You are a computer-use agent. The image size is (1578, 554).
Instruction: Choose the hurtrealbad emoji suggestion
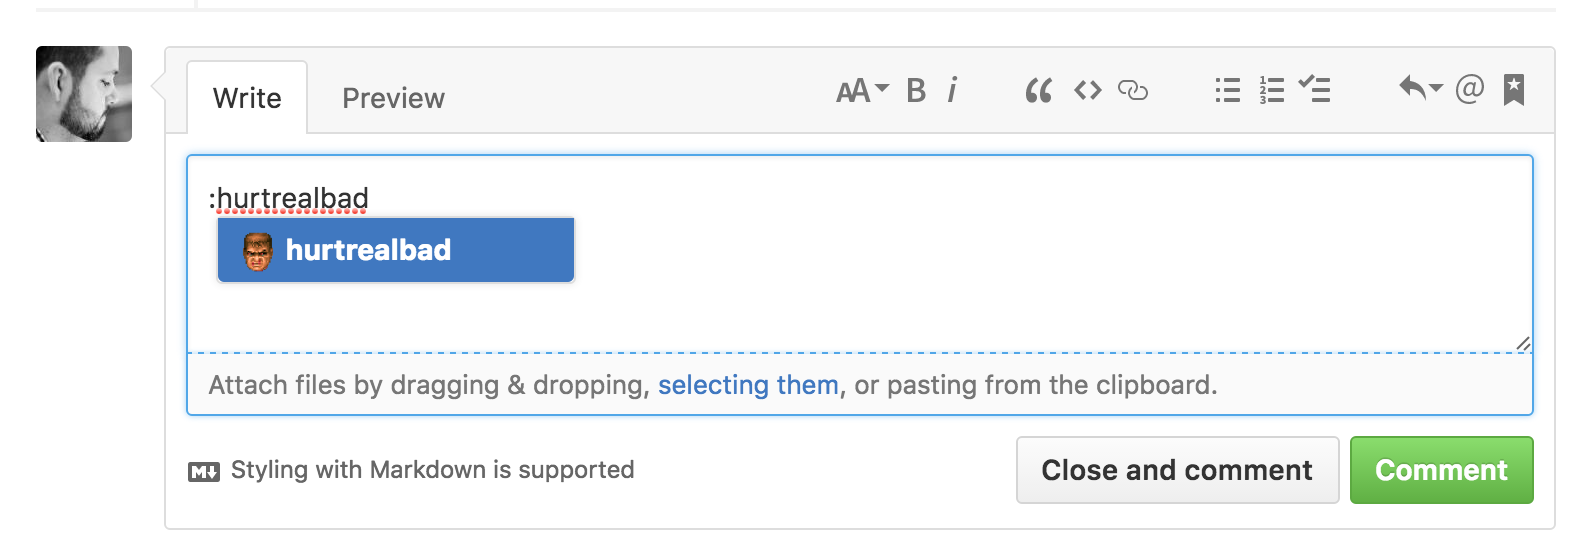(x=396, y=250)
